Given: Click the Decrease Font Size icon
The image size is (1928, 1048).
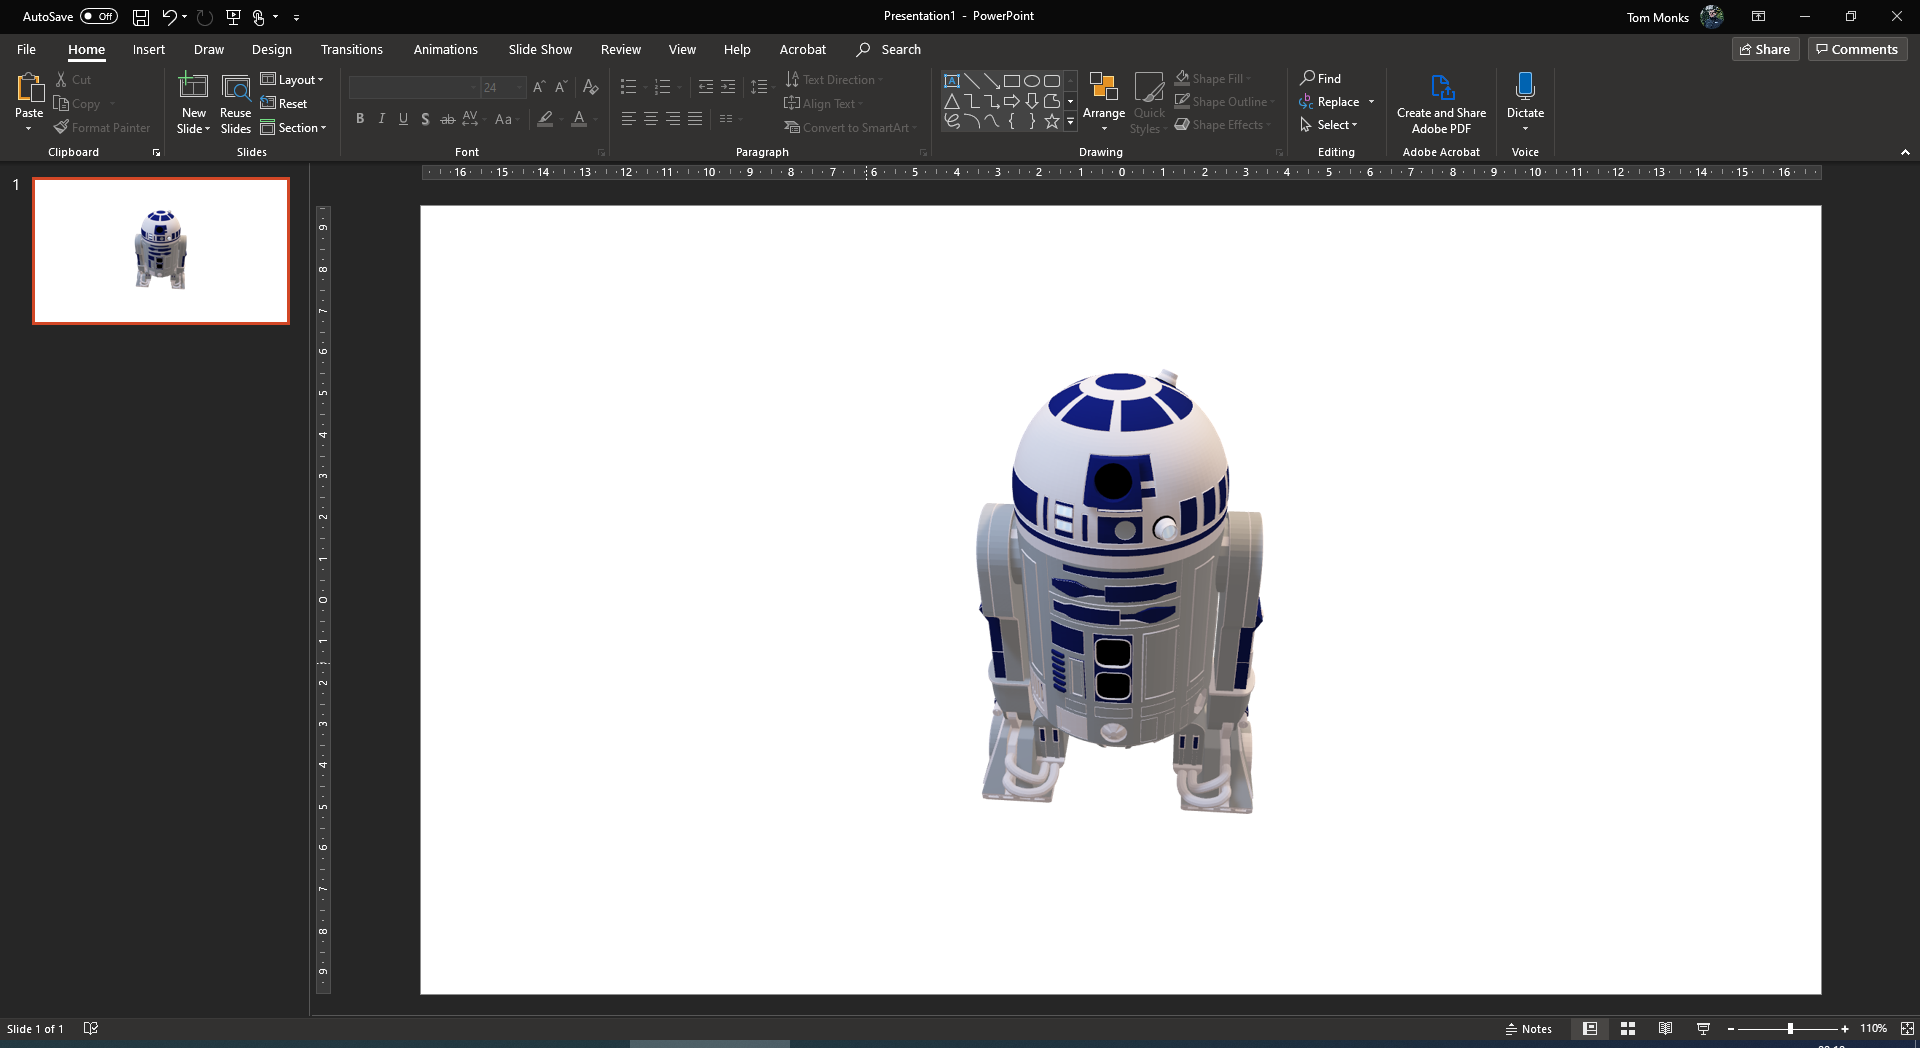Looking at the screenshot, I should [561, 87].
